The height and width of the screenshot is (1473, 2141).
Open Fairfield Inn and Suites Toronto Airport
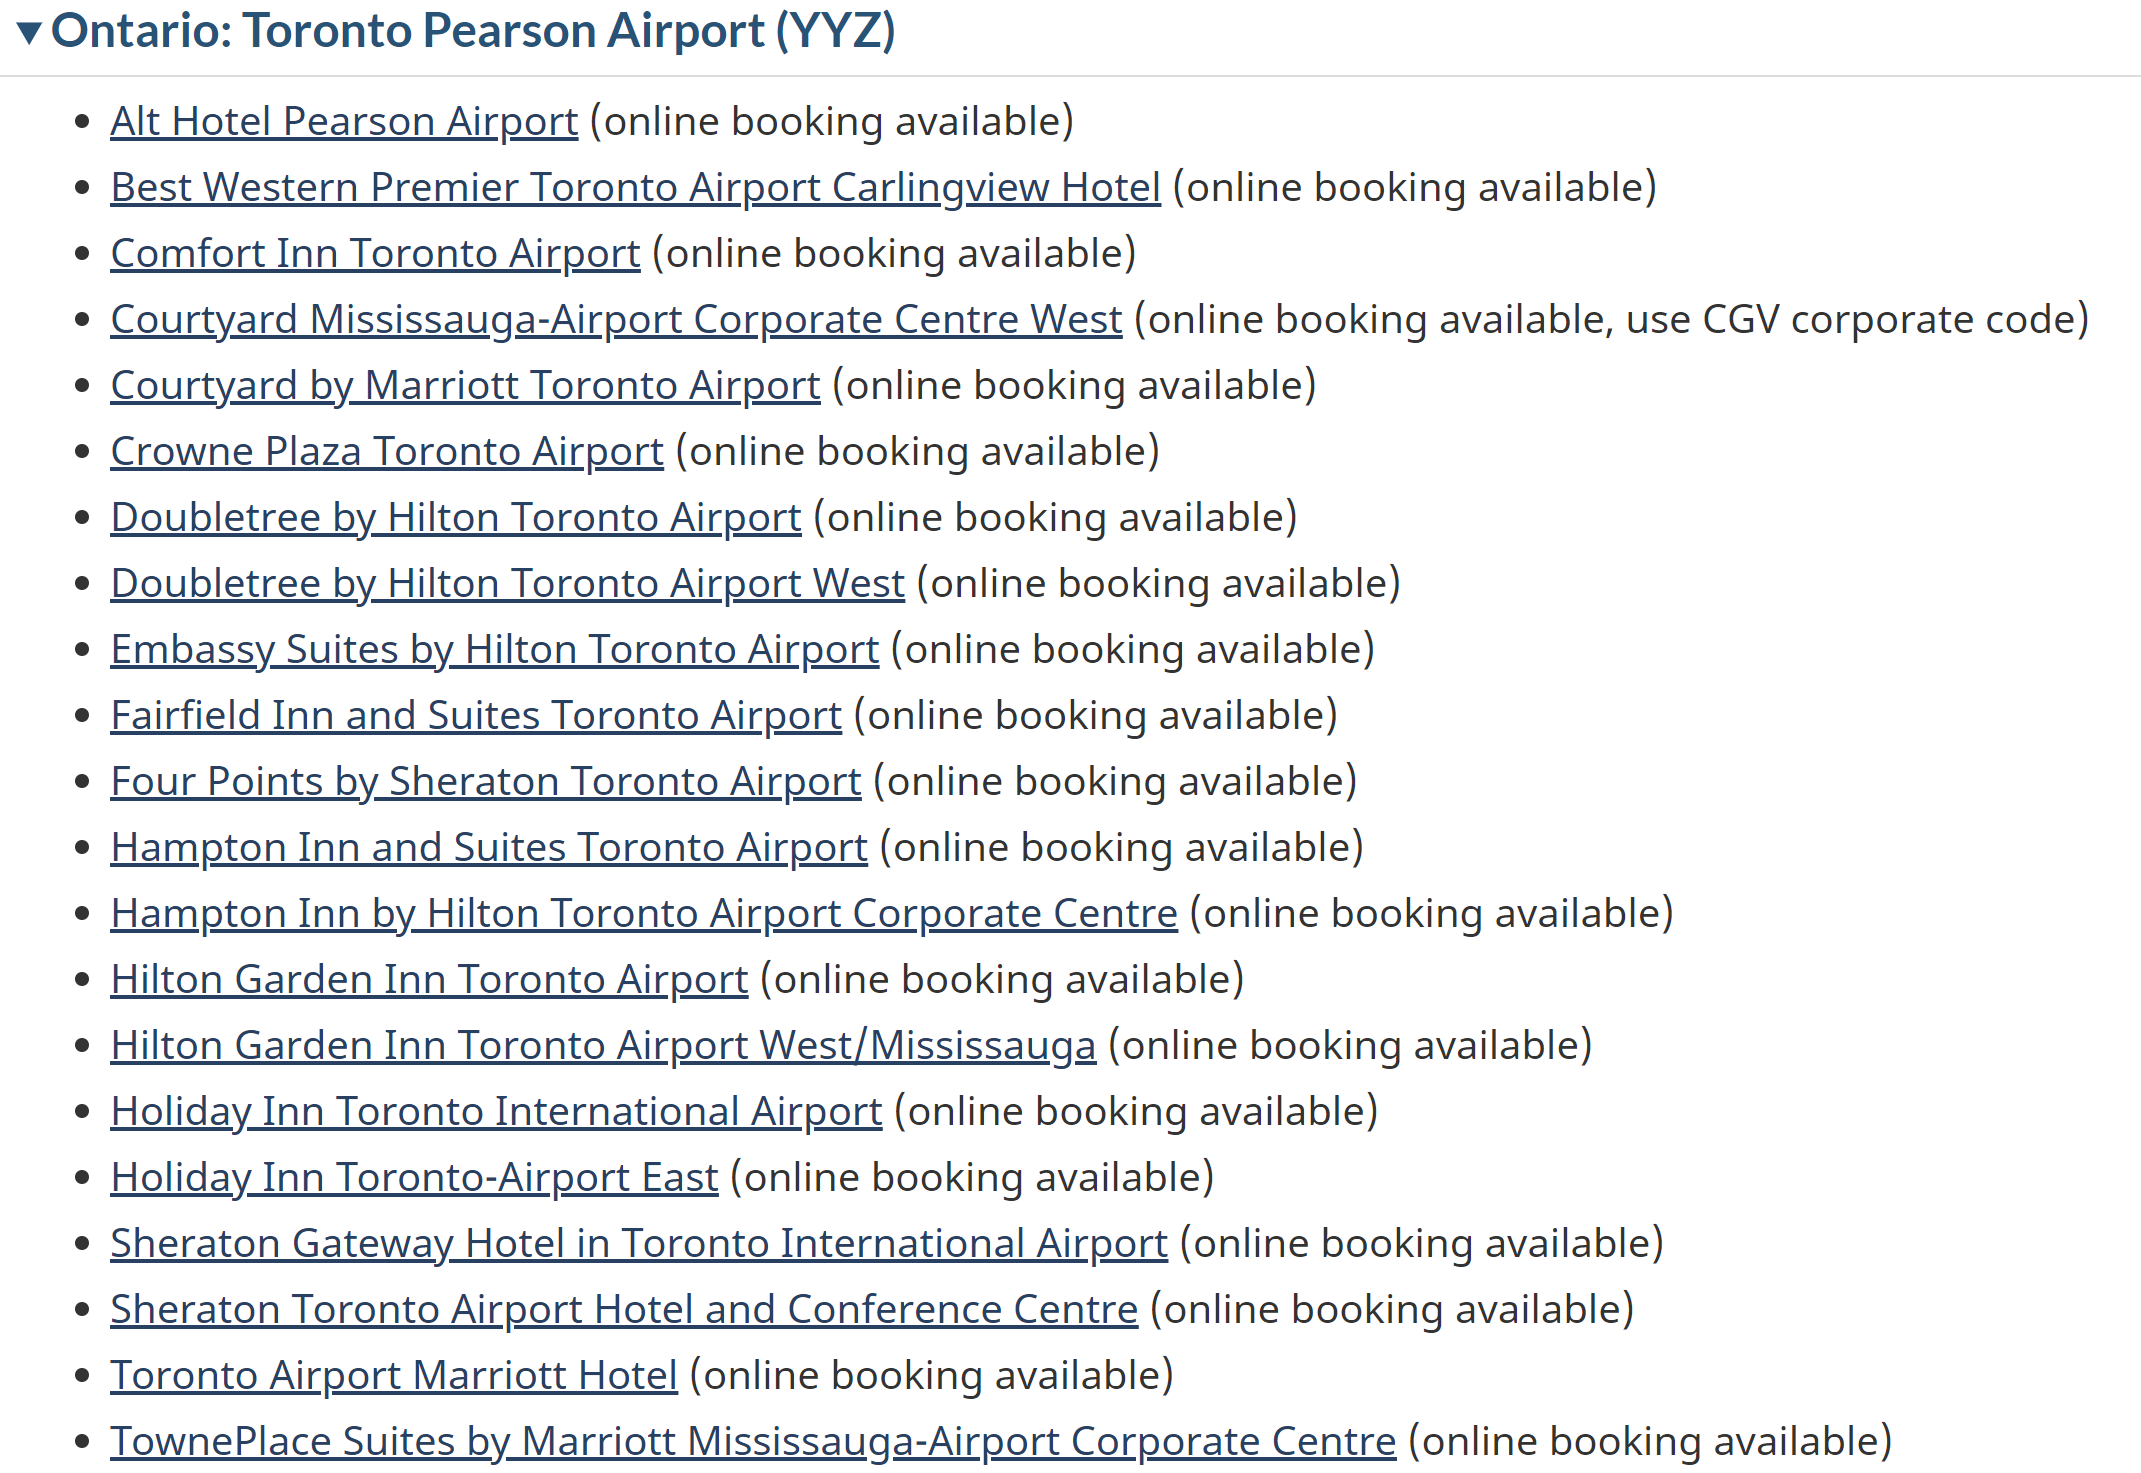pyautogui.click(x=476, y=716)
